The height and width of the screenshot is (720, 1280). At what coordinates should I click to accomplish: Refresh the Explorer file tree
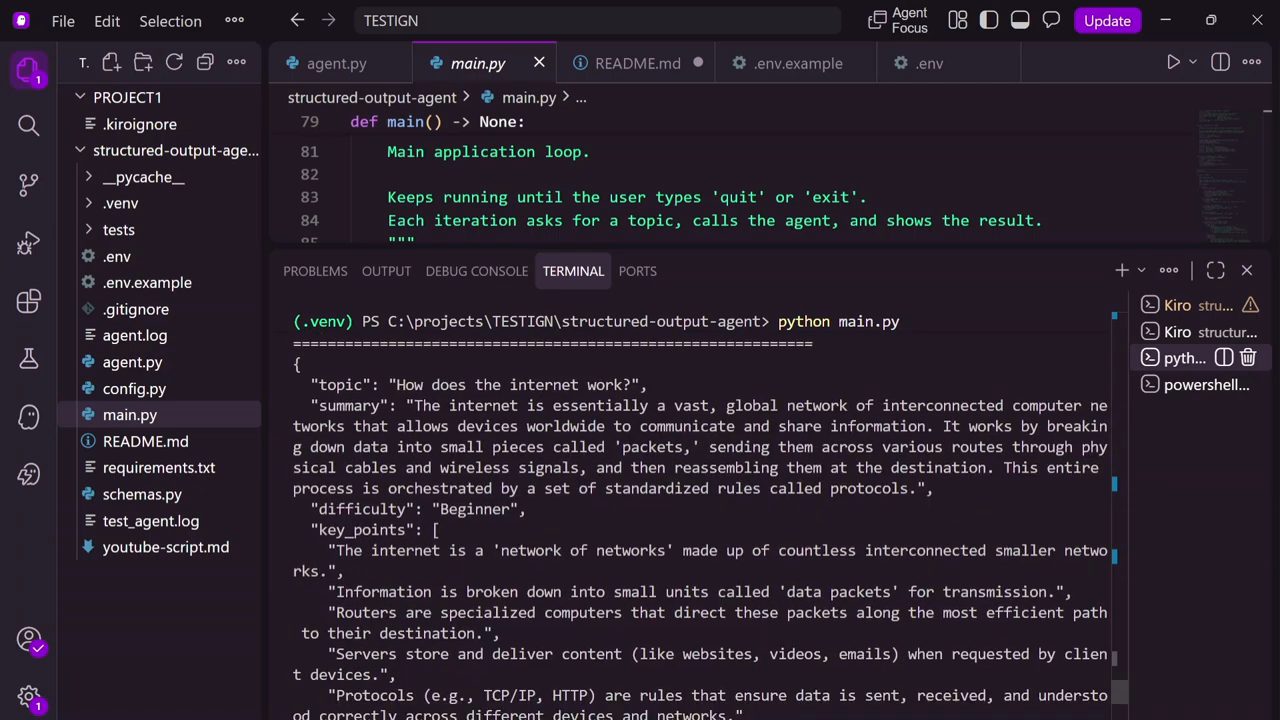click(174, 62)
